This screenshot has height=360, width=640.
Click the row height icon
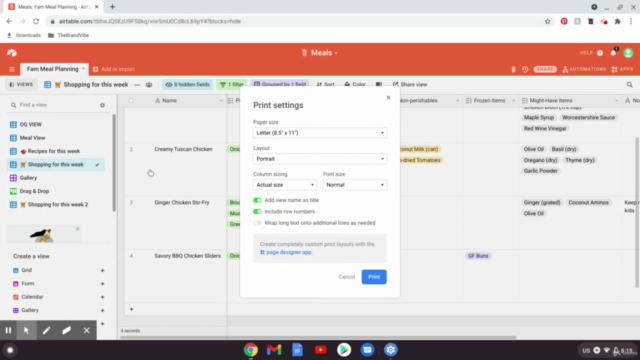pyautogui.click(x=379, y=84)
